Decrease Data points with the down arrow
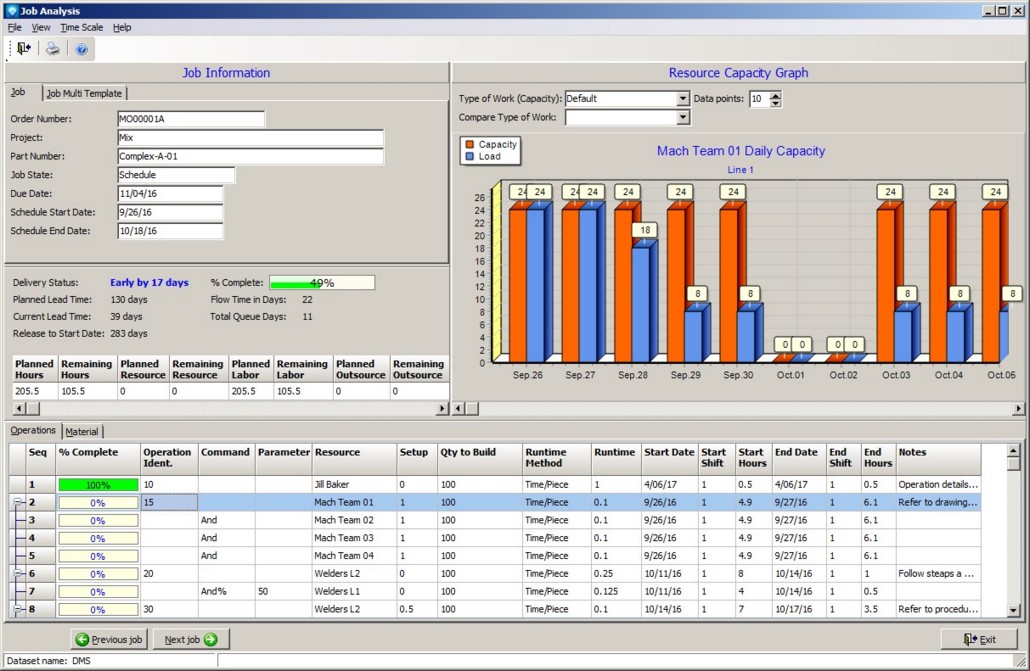 click(776, 103)
